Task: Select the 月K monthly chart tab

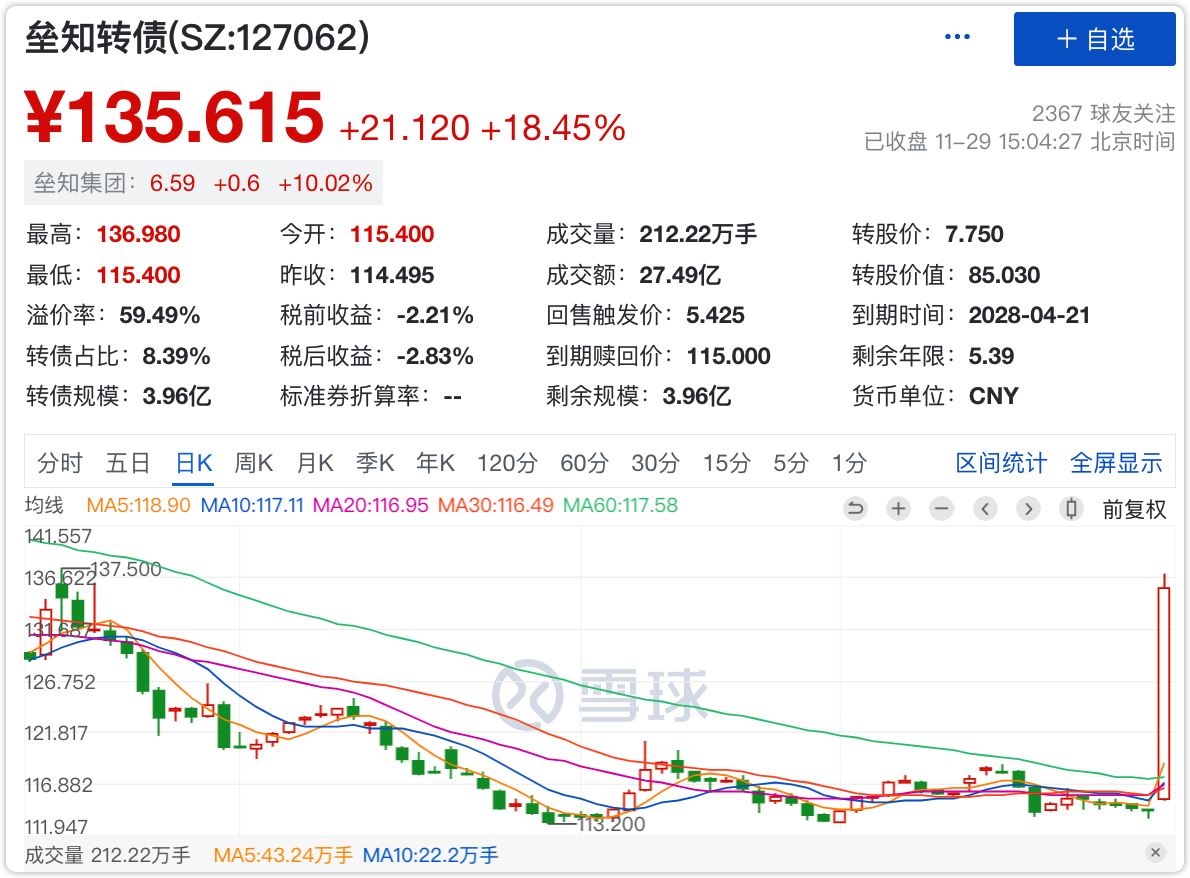Action: coord(315,463)
